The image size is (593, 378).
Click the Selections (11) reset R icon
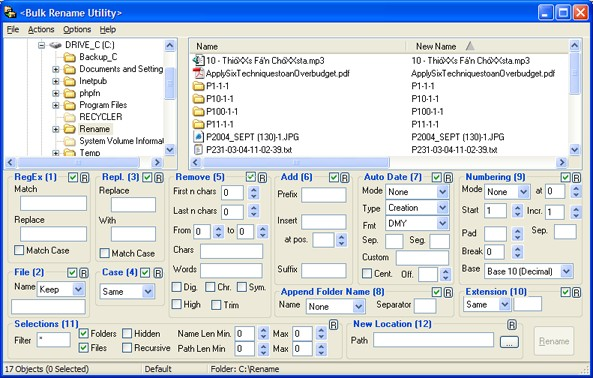click(333, 325)
